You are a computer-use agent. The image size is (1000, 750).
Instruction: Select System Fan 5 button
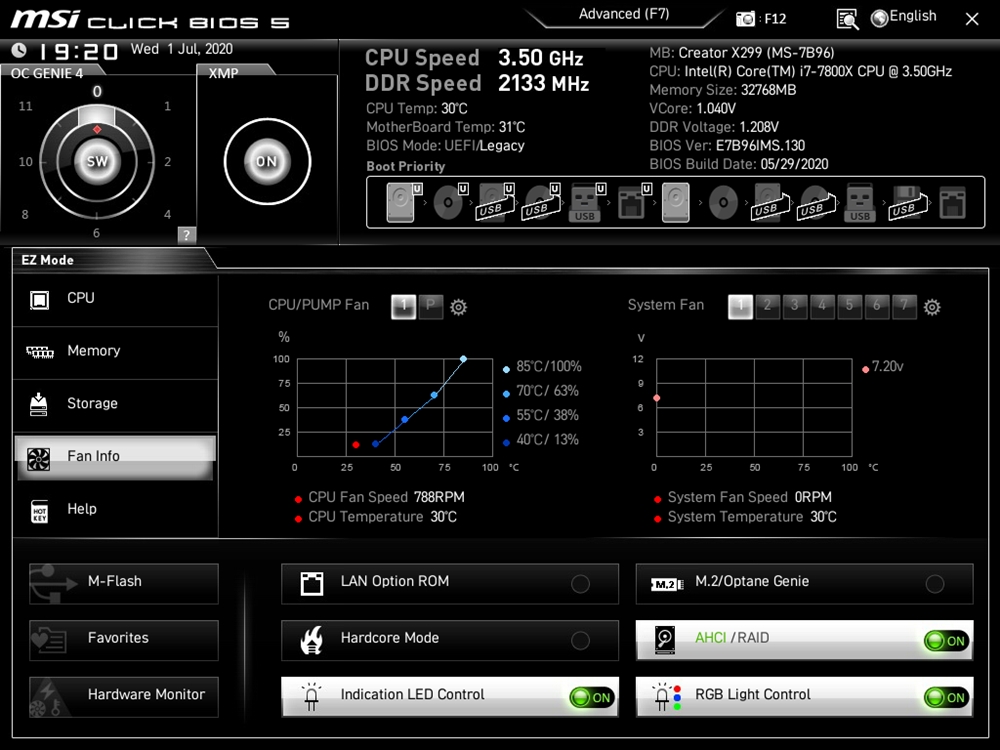click(849, 307)
